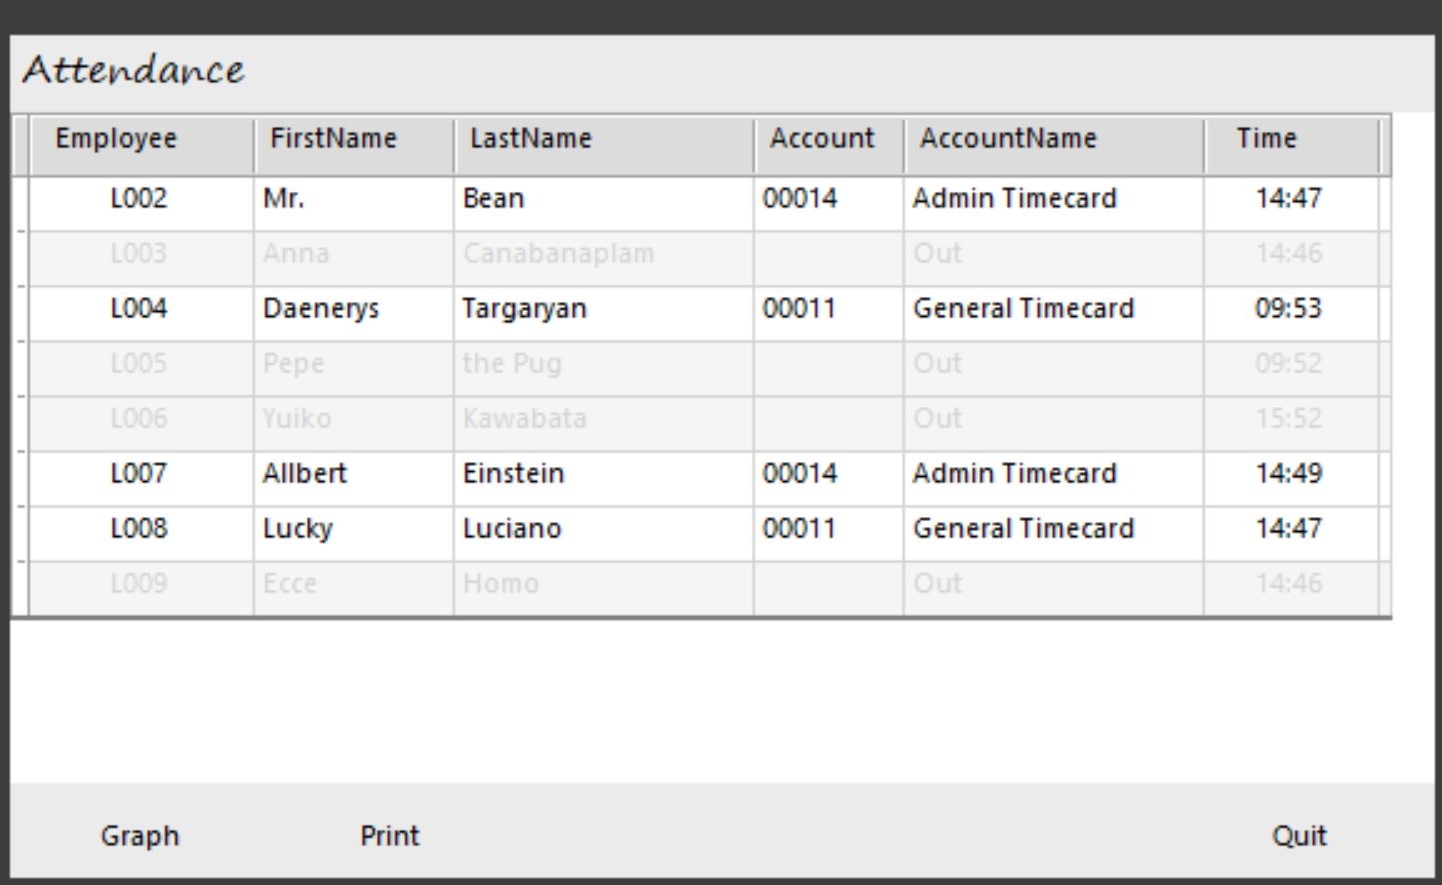
Task: Sort by the Employee column header
Action: pyautogui.click(x=116, y=139)
